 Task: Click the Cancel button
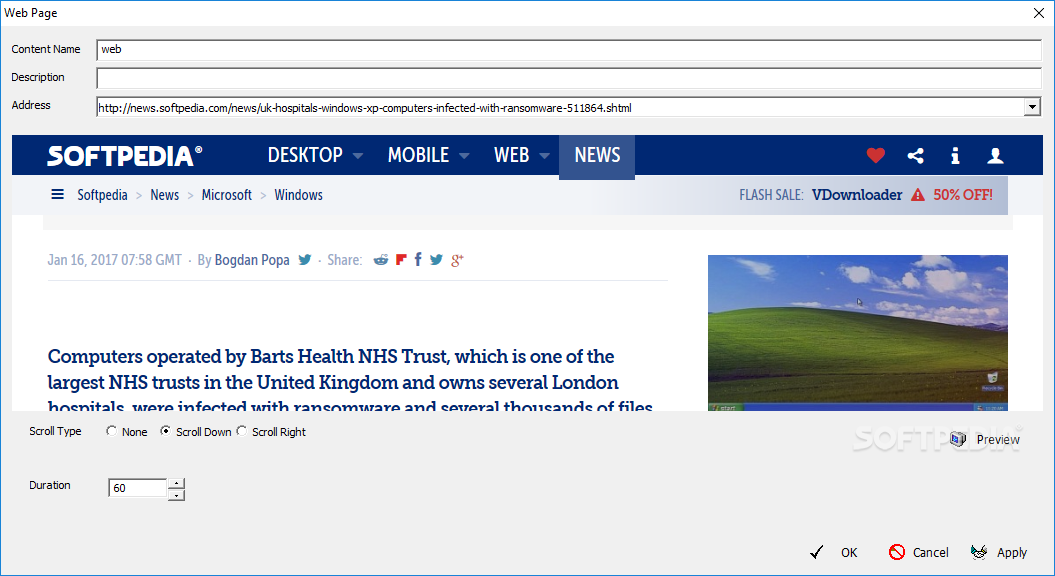coord(918,552)
